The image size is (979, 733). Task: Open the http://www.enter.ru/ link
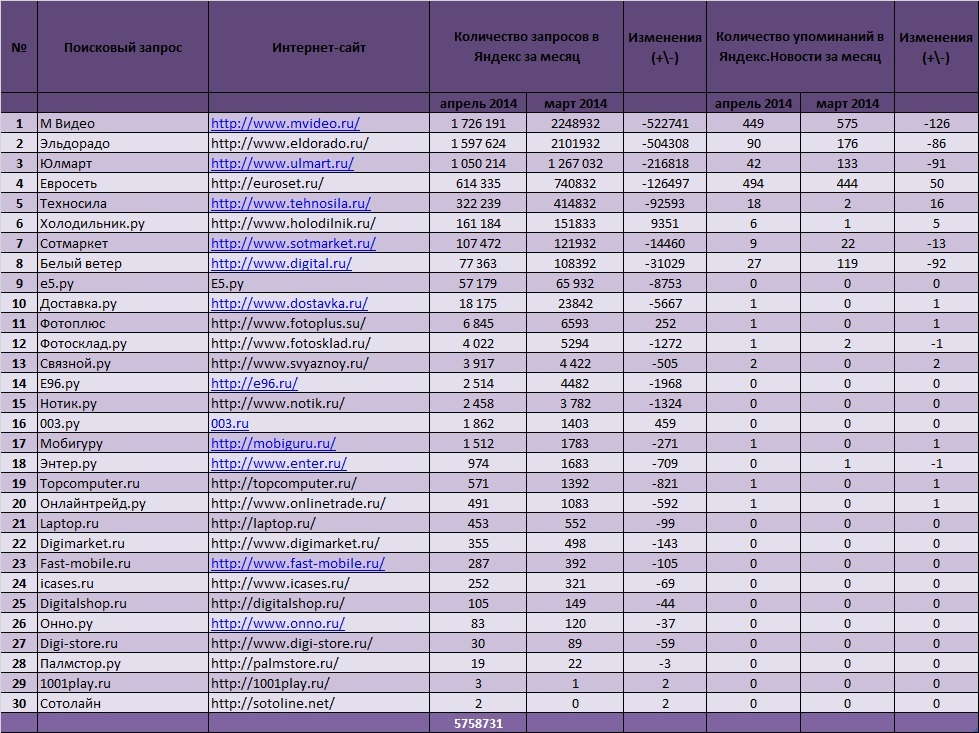278,463
